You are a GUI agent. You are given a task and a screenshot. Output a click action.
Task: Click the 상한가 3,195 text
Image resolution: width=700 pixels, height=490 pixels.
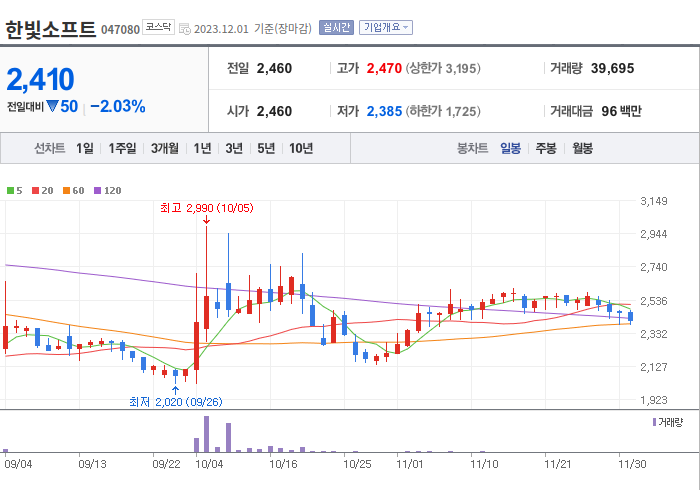(443, 68)
